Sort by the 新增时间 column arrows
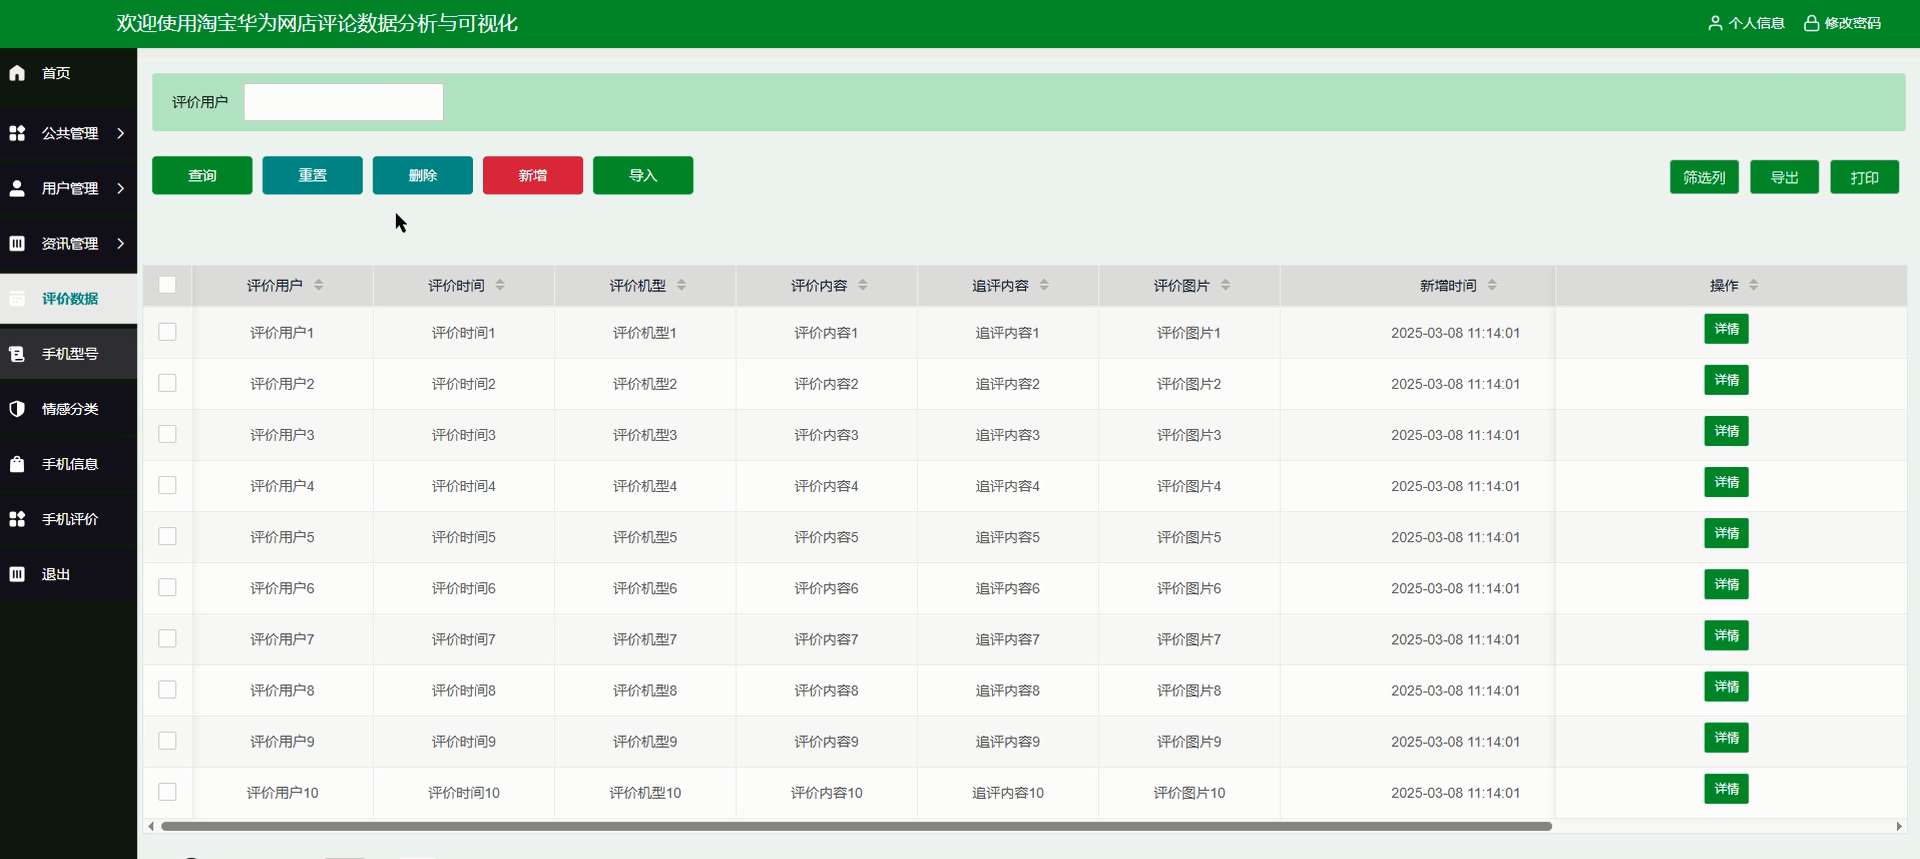This screenshot has width=1920, height=859. pyautogui.click(x=1492, y=285)
